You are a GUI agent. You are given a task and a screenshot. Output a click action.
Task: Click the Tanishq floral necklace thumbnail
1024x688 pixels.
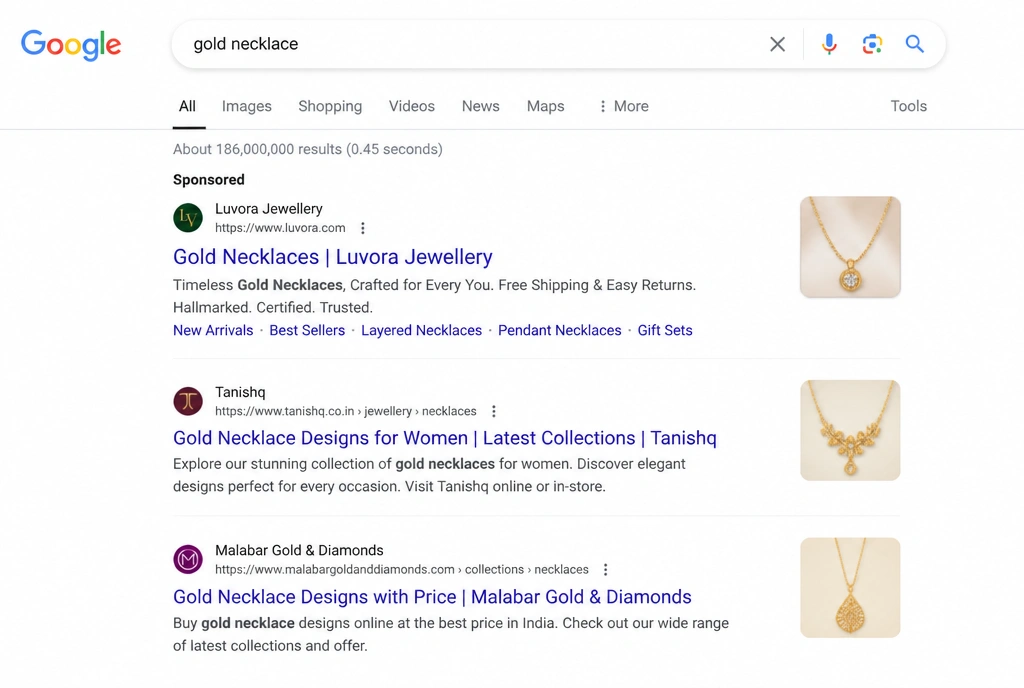point(850,430)
